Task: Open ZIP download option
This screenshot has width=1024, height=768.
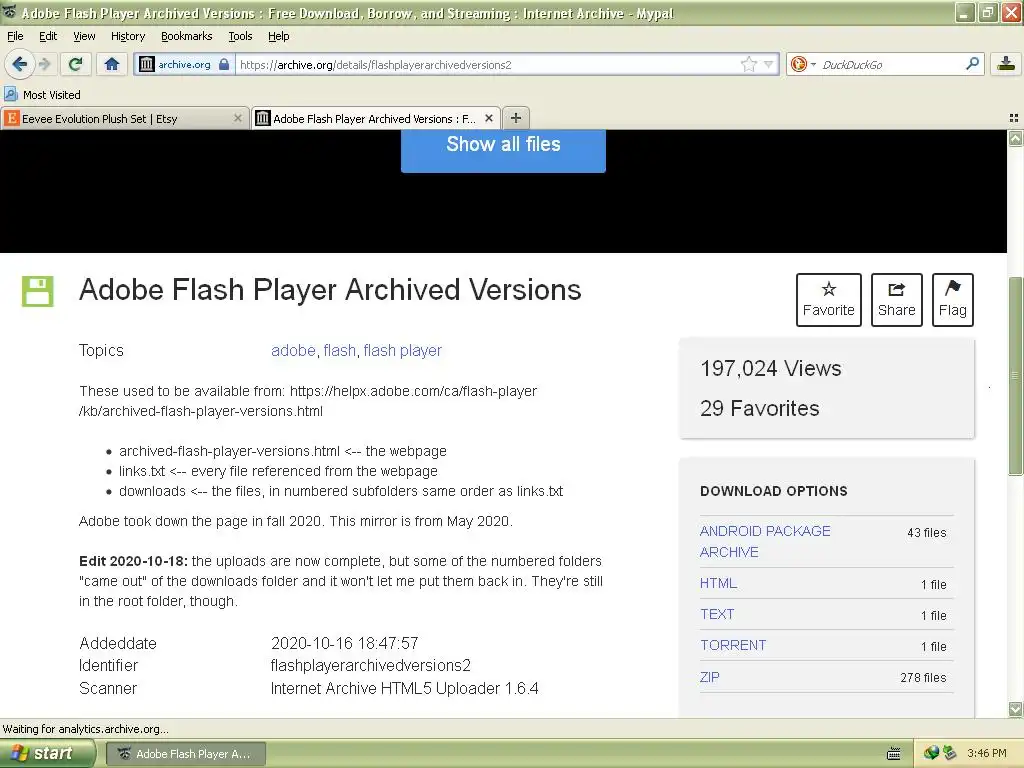Action: click(x=709, y=677)
